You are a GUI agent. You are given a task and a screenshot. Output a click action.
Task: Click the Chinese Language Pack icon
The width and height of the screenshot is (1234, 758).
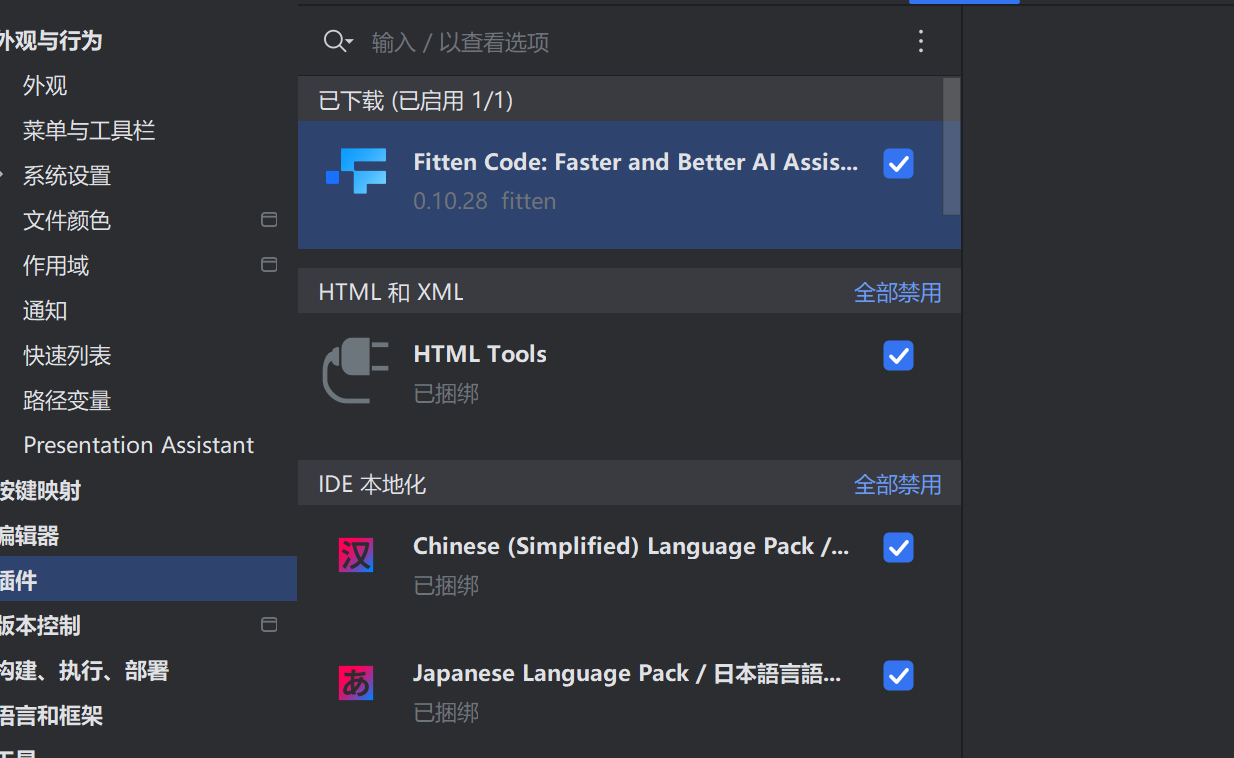[x=356, y=555]
